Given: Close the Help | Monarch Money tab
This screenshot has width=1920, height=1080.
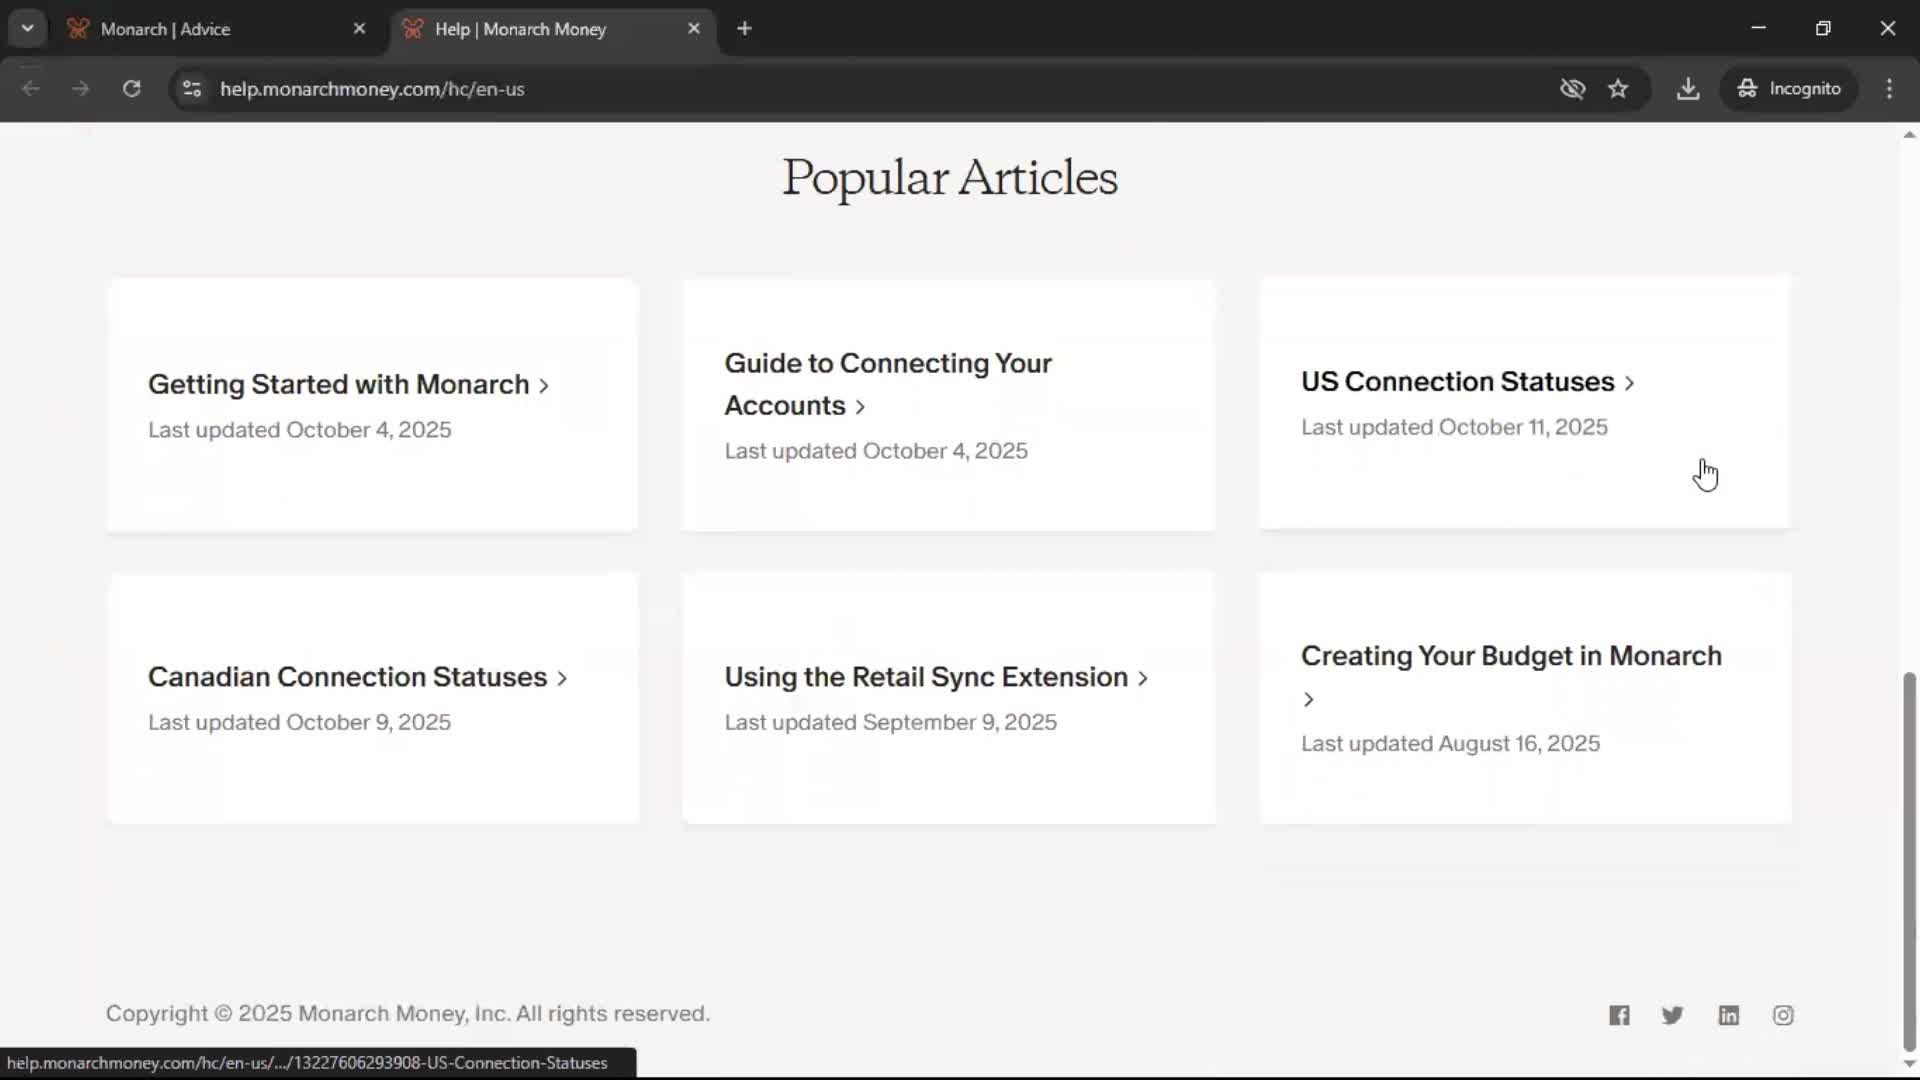Looking at the screenshot, I should coord(694,29).
